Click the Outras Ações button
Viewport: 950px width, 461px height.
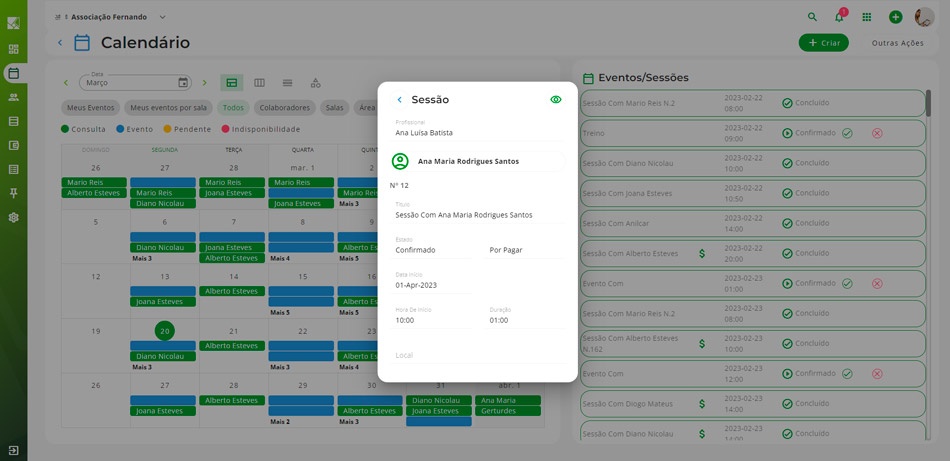click(897, 43)
